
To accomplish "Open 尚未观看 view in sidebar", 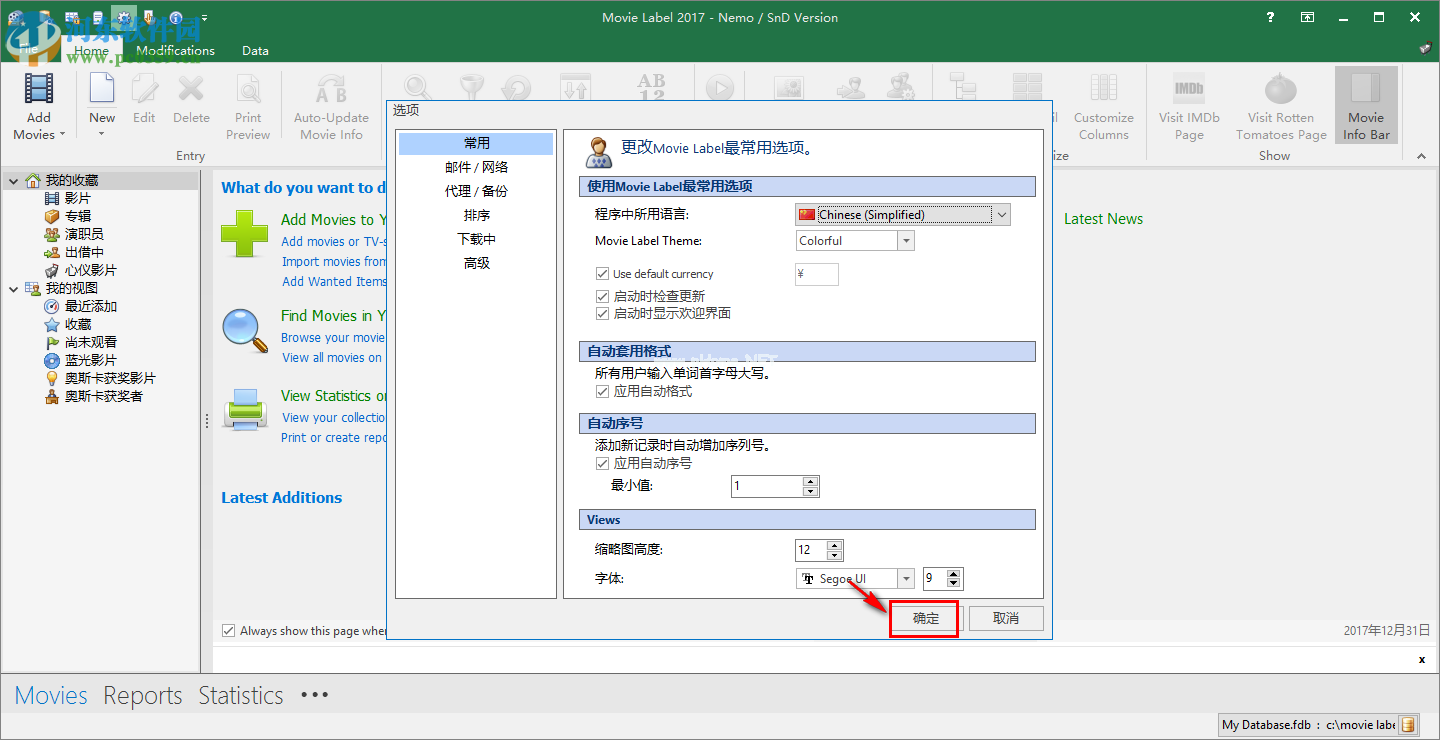I will [x=90, y=343].
